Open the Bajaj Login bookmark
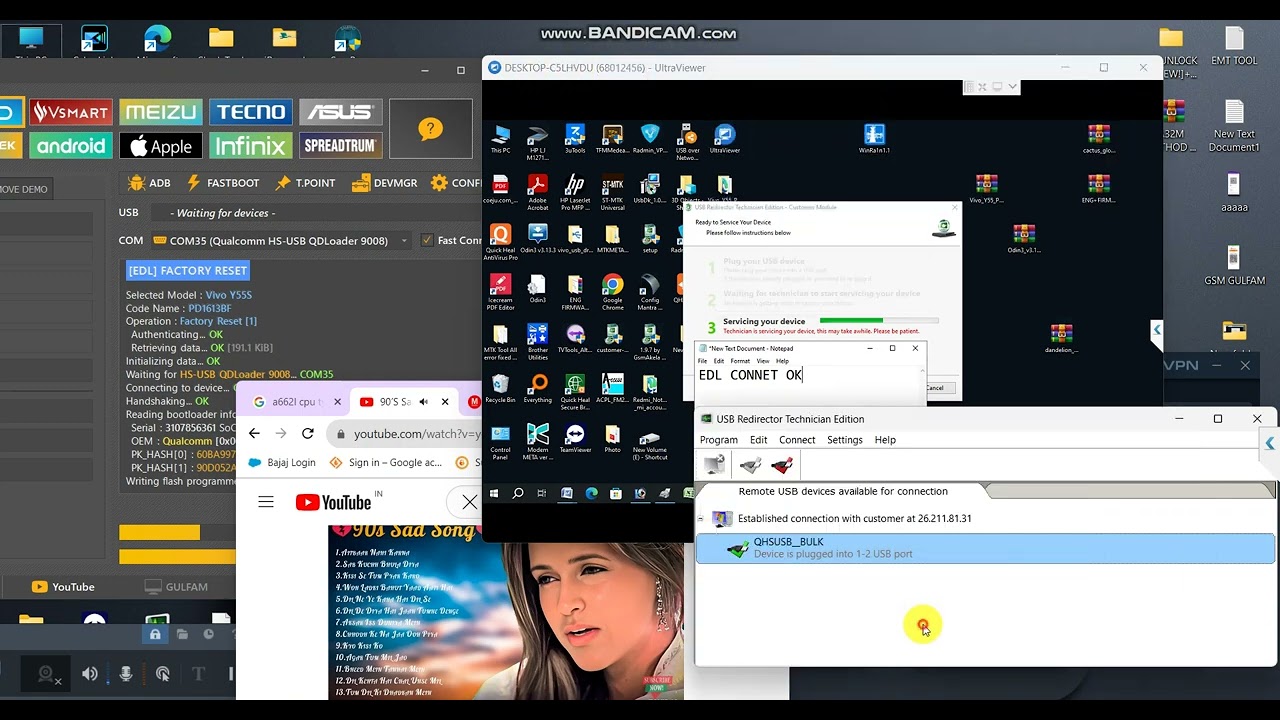The width and height of the screenshot is (1280, 720). coord(281,462)
